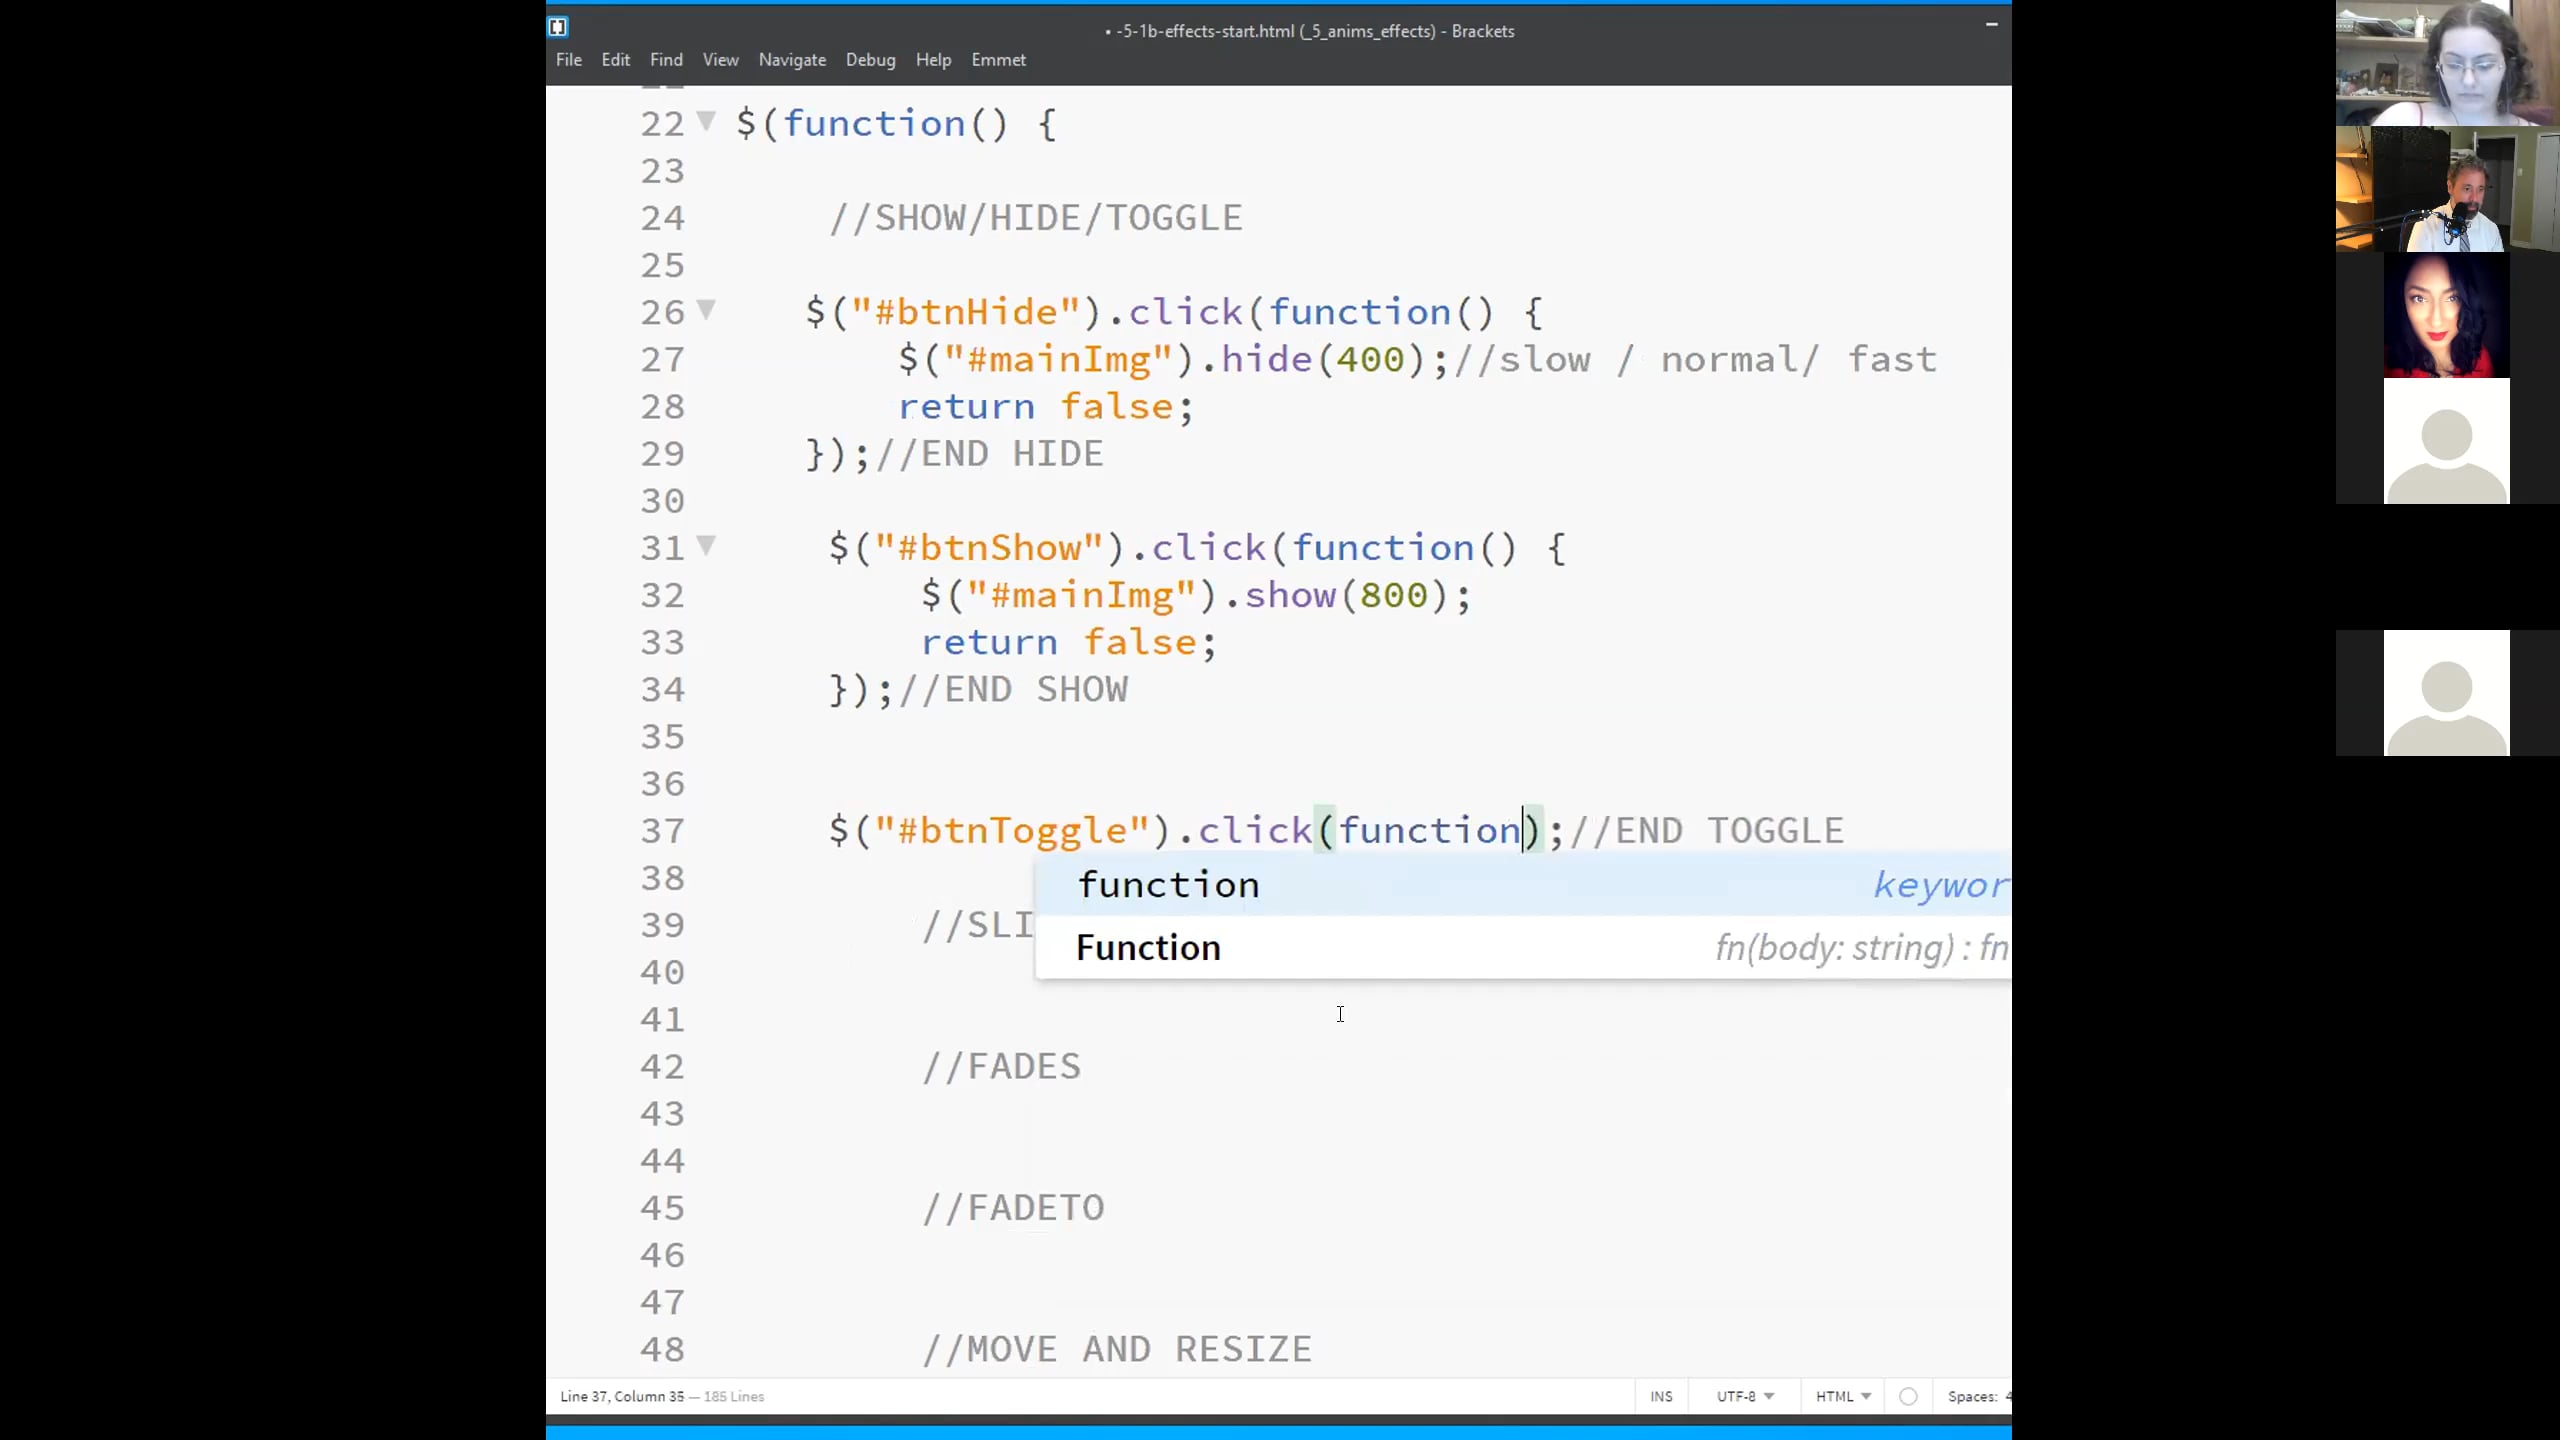
Task: Open the Help menu
Action: pyautogui.click(x=933, y=60)
